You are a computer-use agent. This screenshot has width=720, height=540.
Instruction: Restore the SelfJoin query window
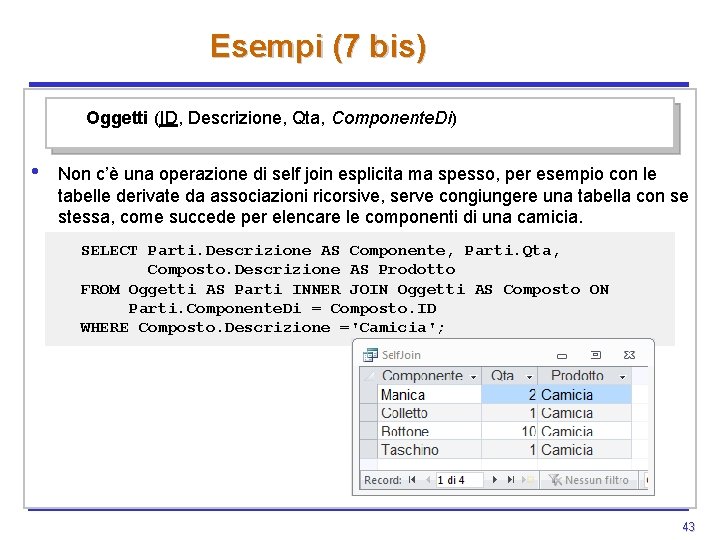tap(596, 355)
